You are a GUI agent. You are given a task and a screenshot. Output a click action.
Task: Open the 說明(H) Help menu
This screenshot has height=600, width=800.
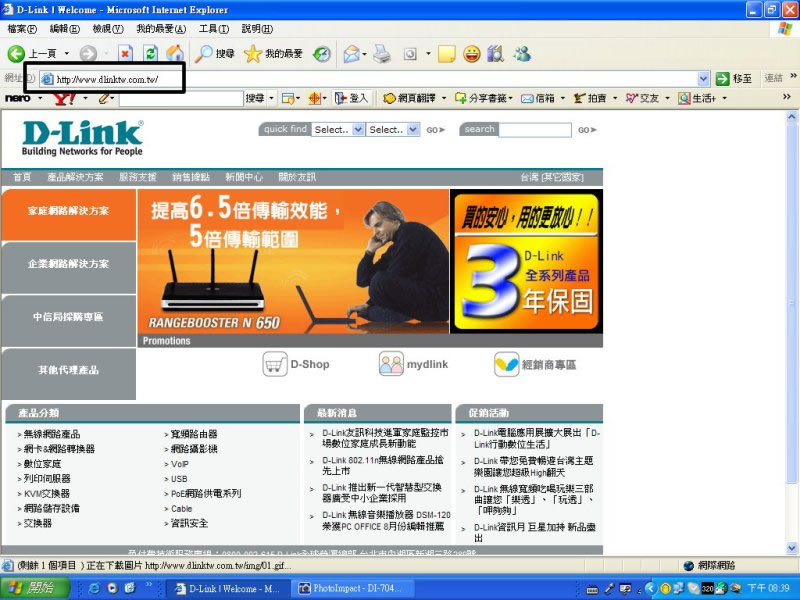point(257,29)
